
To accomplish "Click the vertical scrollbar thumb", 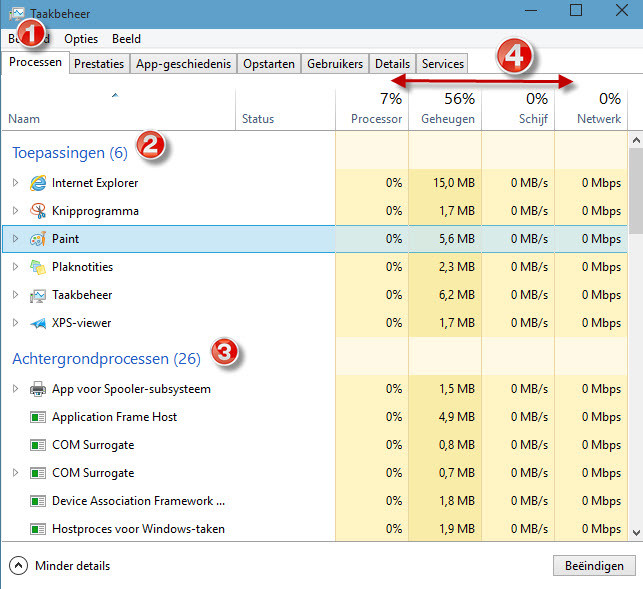I will [x=636, y=191].
